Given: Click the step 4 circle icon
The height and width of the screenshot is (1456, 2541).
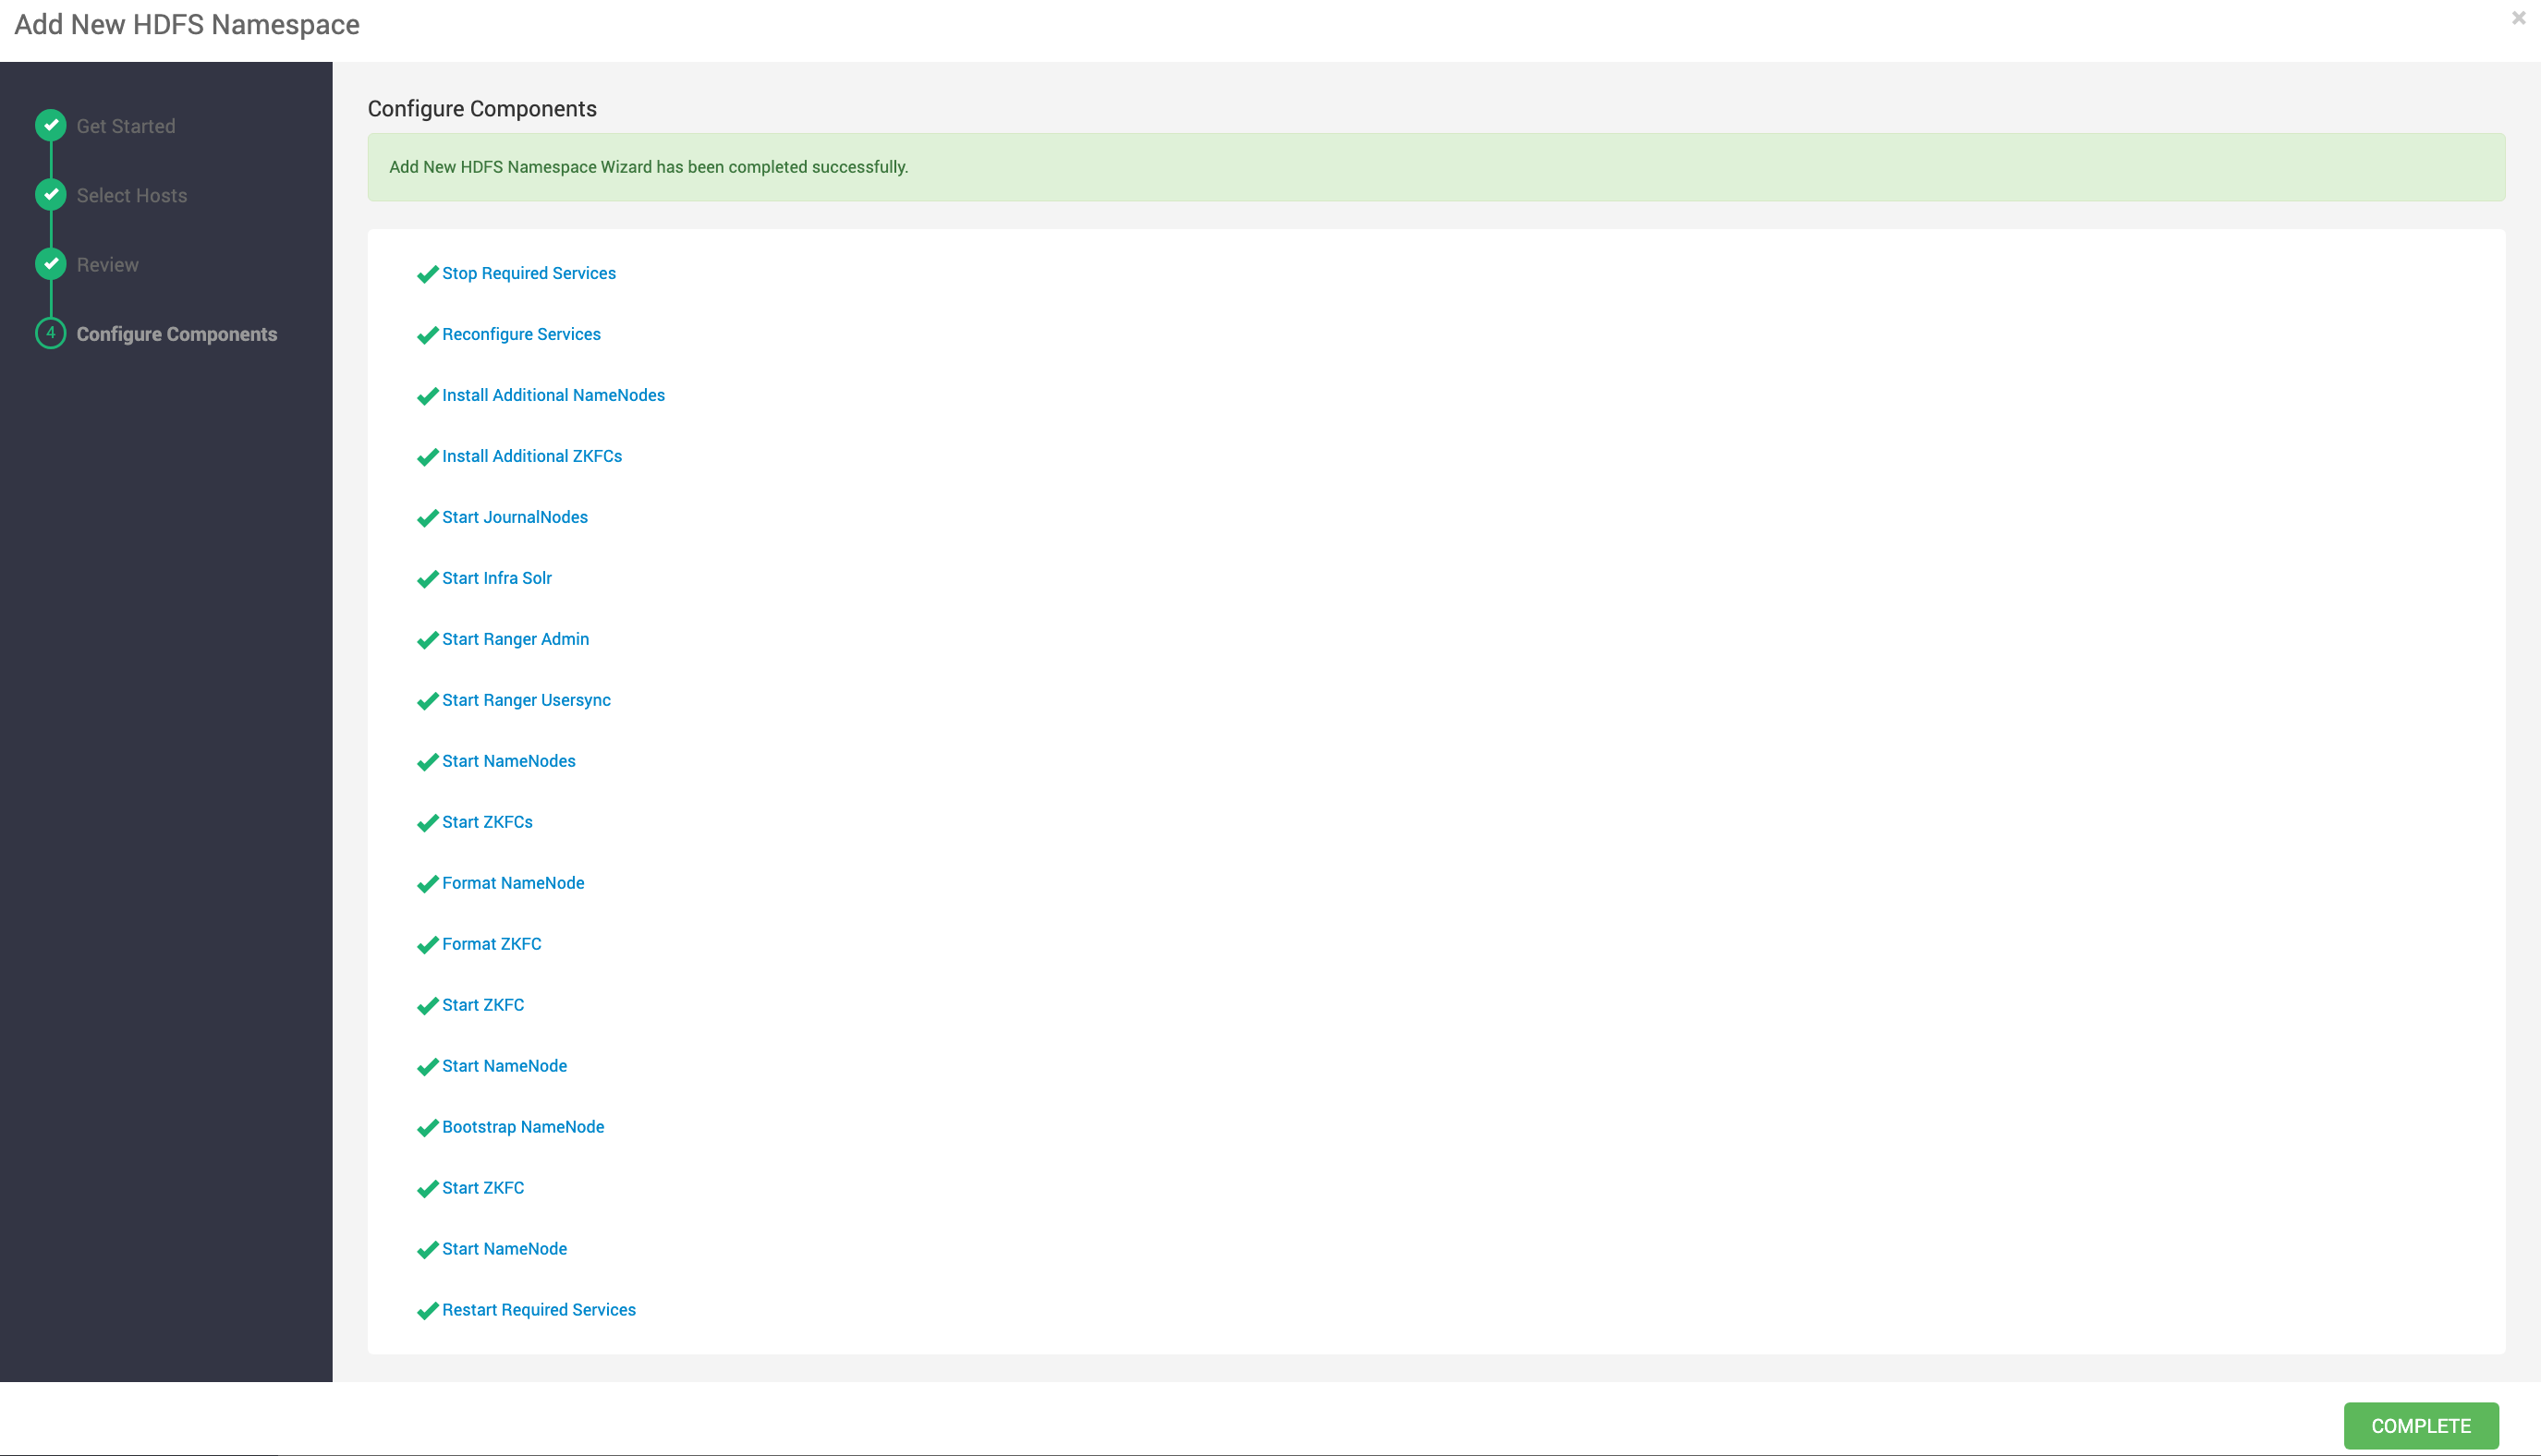Looking at the screenshot, I should 51,333.
